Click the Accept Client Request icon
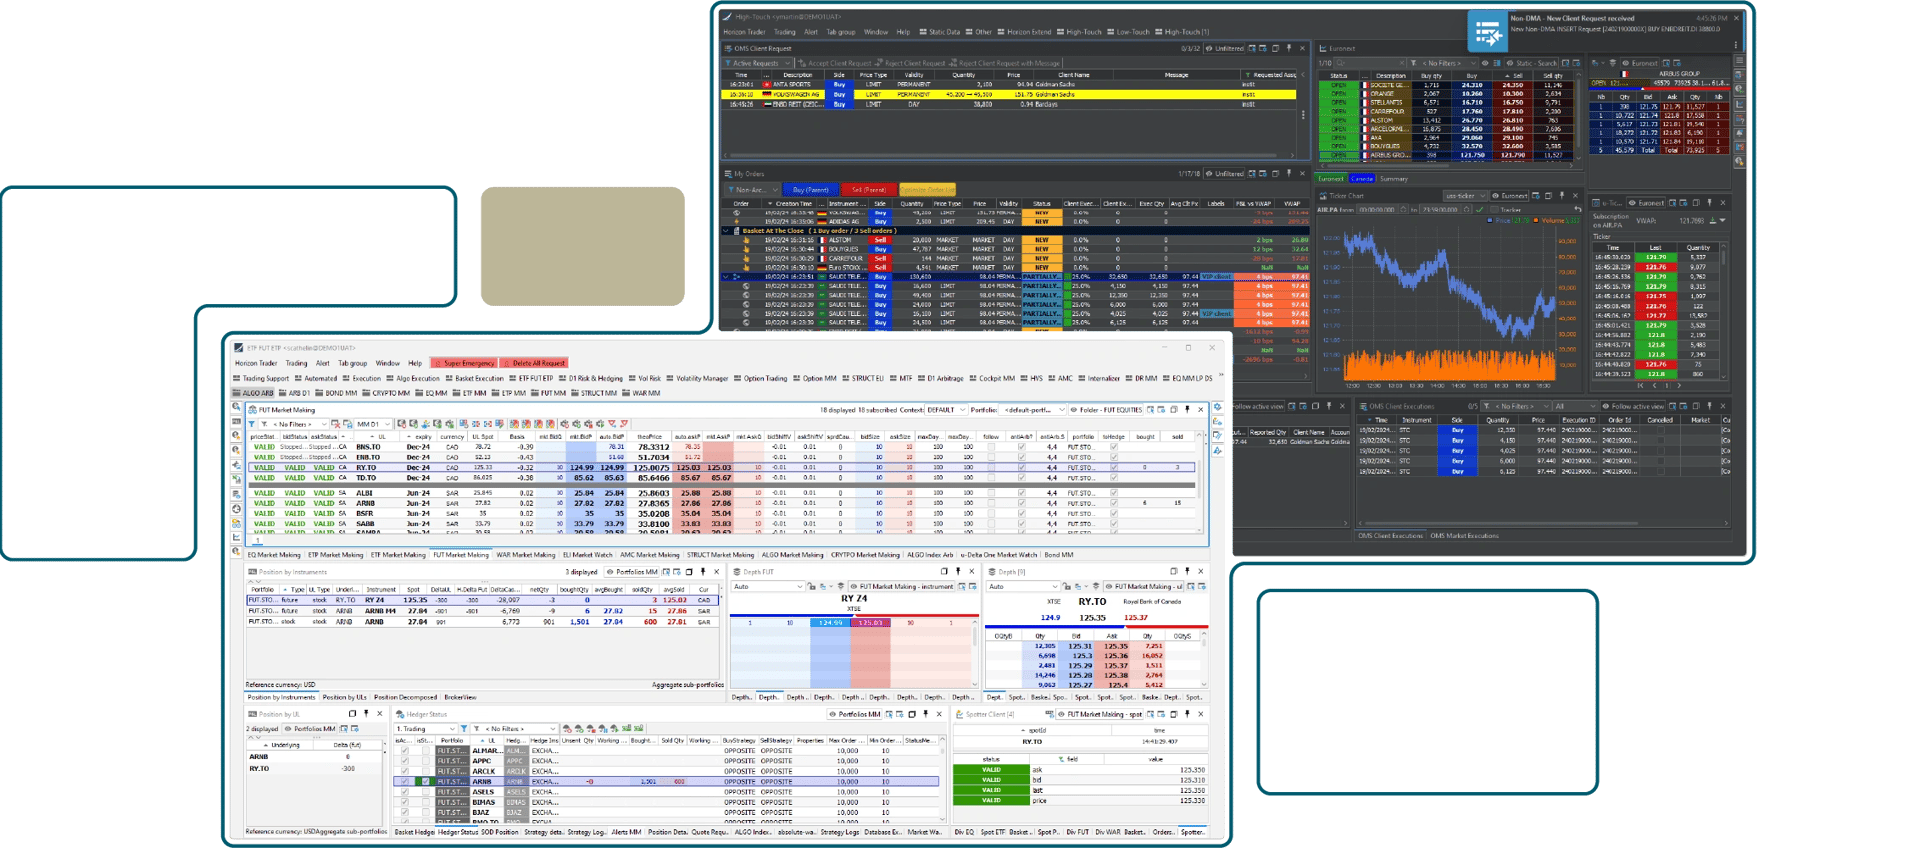This screenshot has height=848, width=1920. point(803,63)
